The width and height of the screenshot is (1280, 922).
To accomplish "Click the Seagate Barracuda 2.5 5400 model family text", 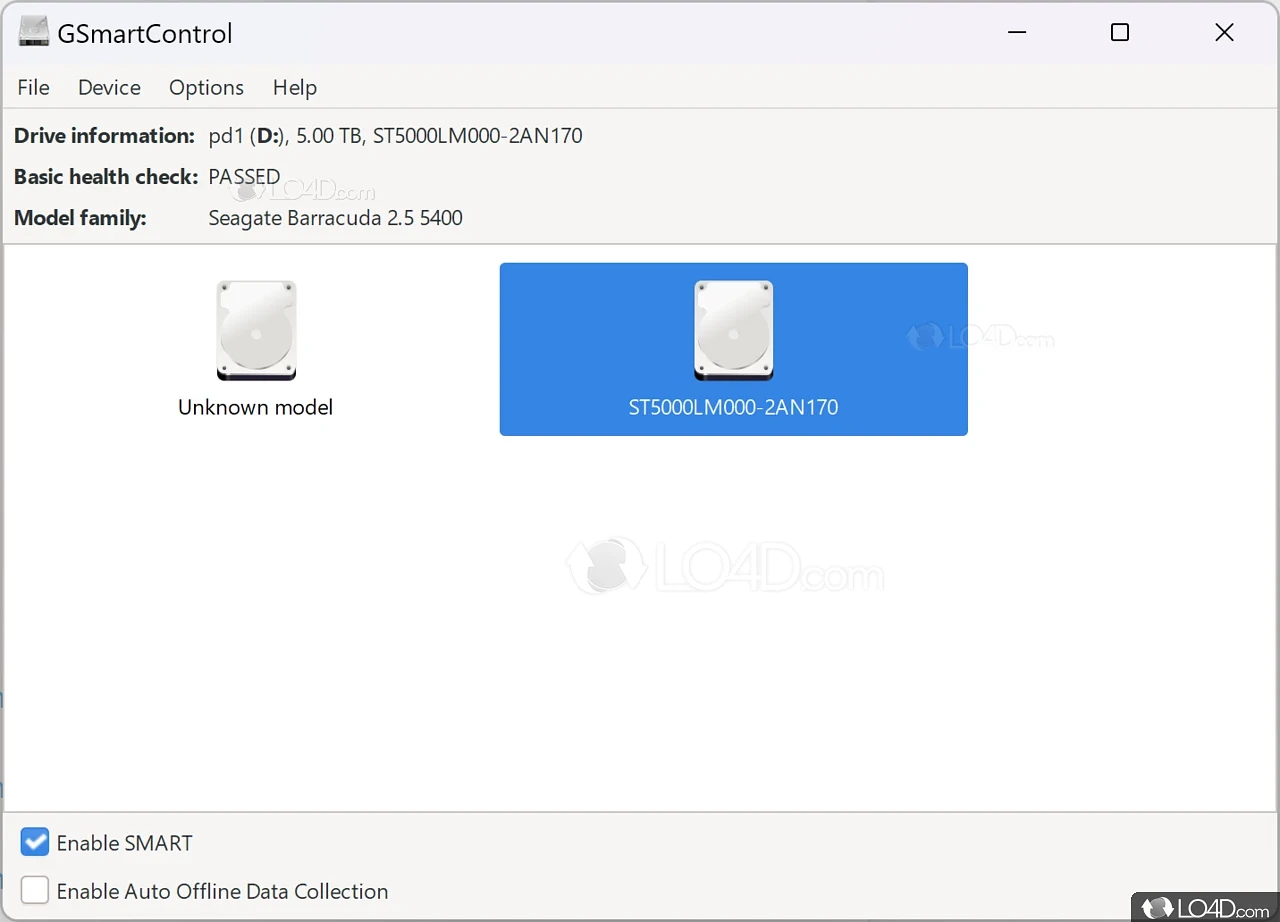I will pos(335,217).
